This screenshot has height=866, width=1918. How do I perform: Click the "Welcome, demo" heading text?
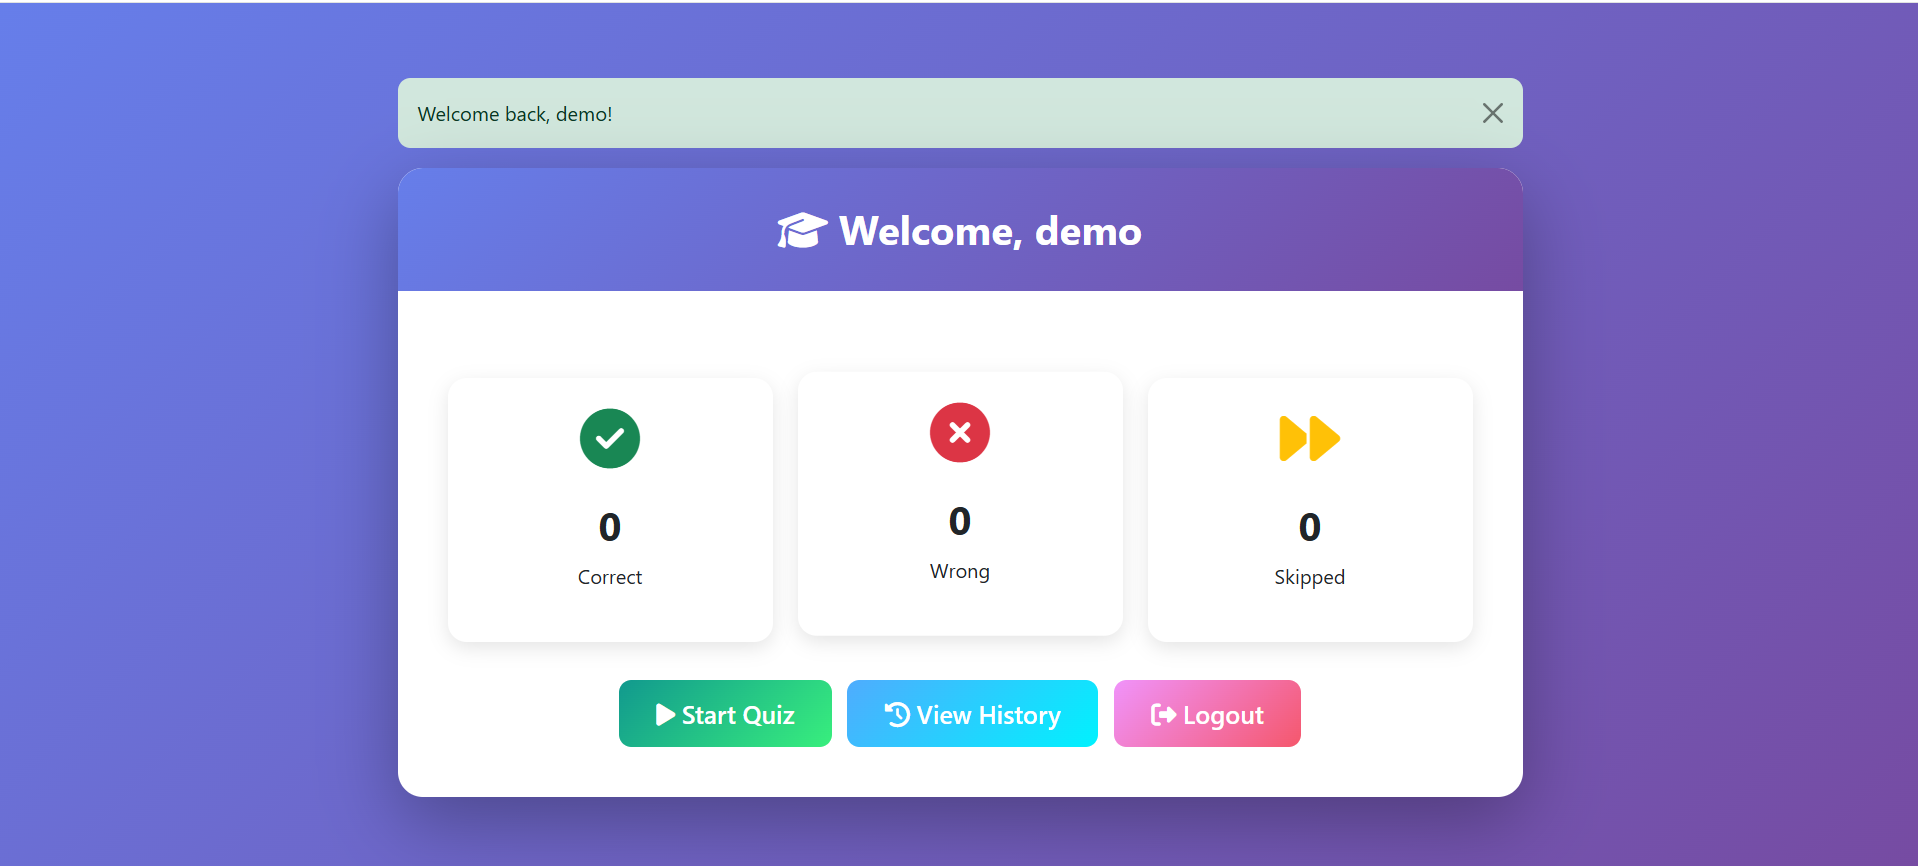[x=990, y=231]
